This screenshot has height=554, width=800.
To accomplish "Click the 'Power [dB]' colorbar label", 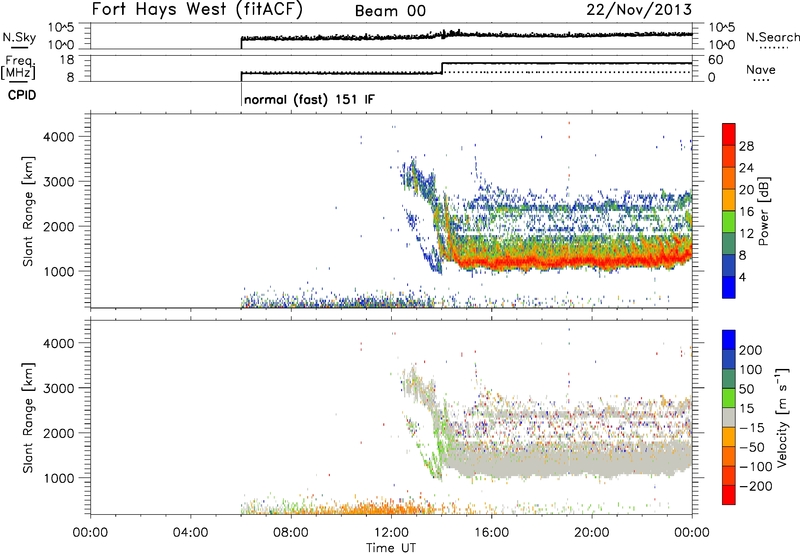I will pyautogui.click(x=763, y=211).
